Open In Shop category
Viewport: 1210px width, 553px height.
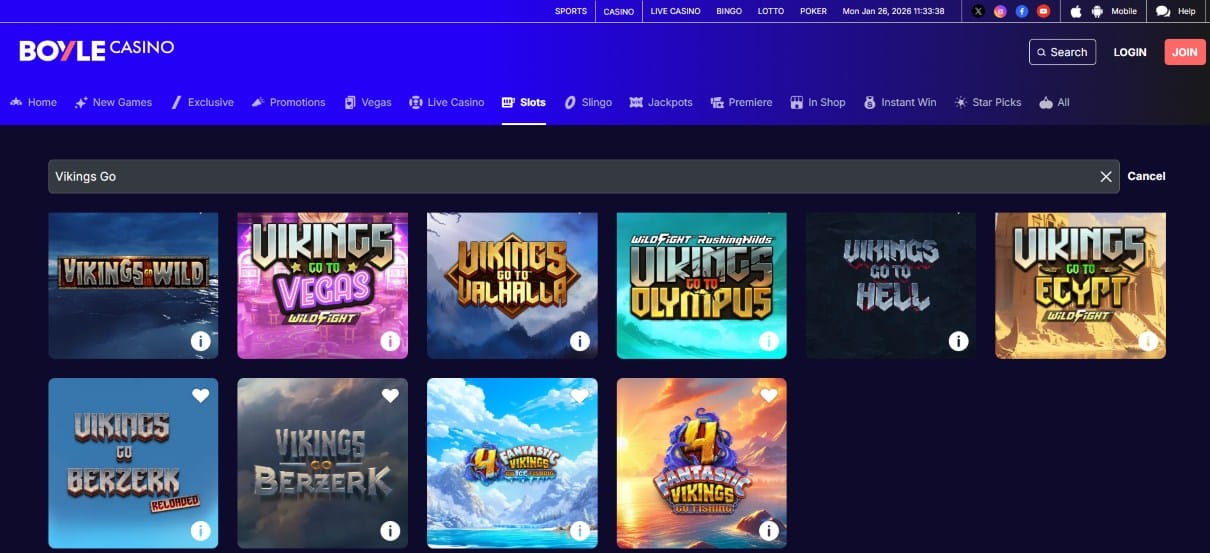coord(817,102)
